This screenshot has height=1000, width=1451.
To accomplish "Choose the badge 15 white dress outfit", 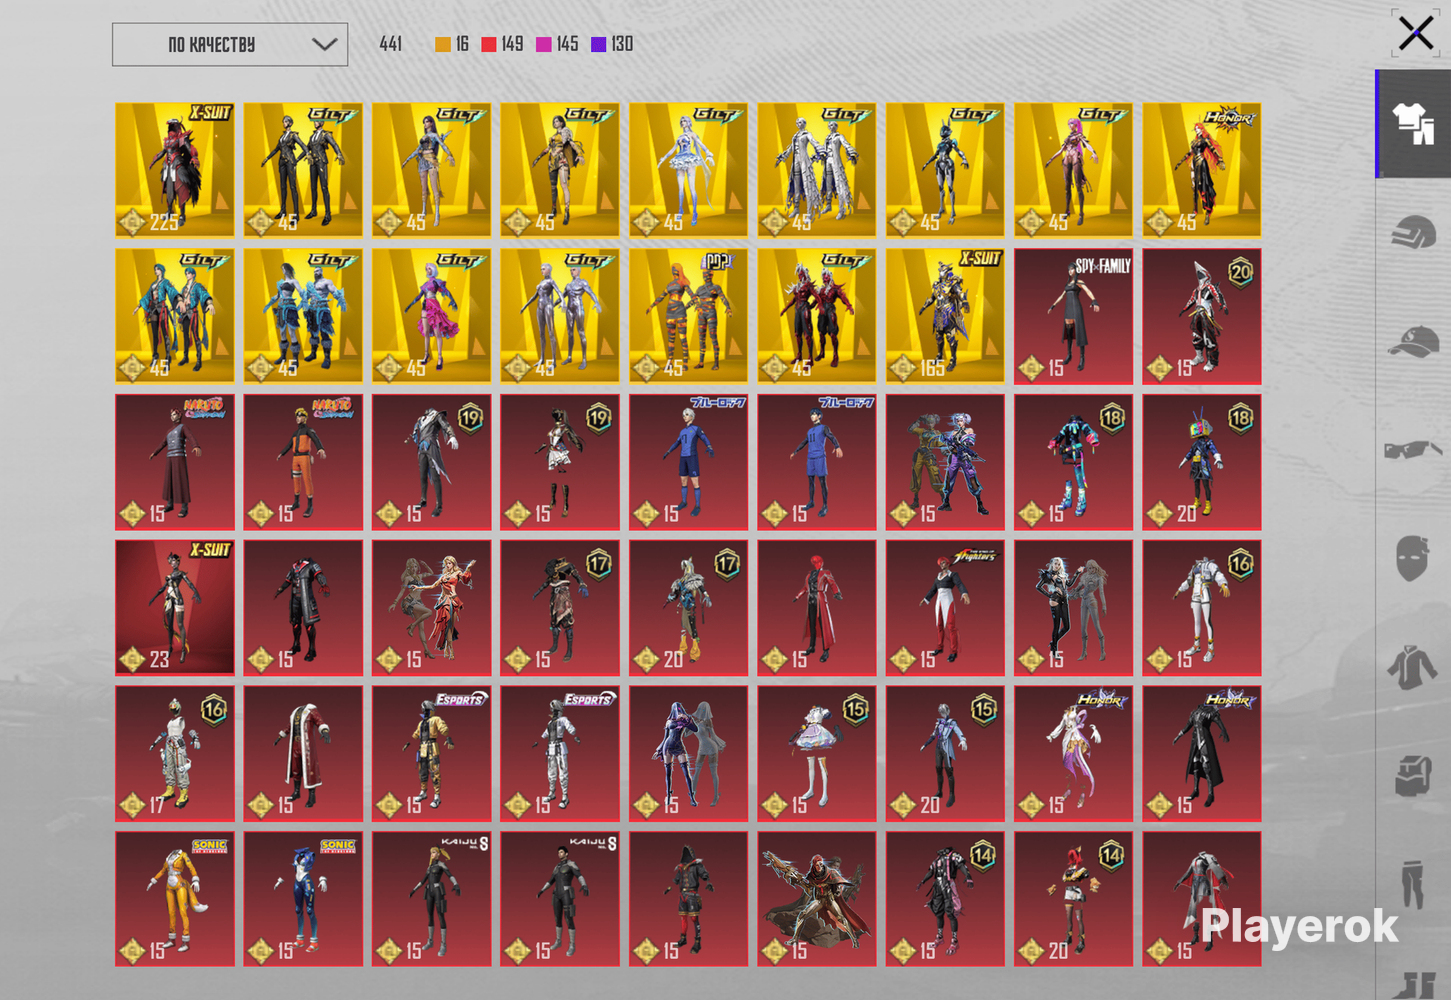I will click(817, 754).
